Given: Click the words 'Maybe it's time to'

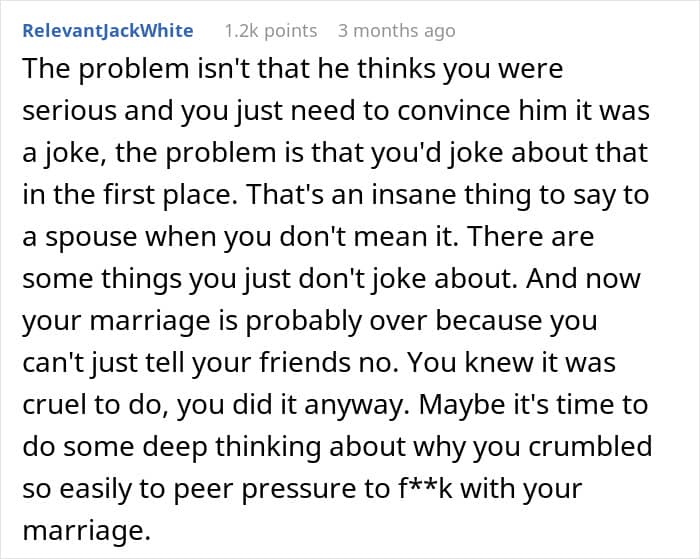Looking at the screenshot, I should 533,405.
